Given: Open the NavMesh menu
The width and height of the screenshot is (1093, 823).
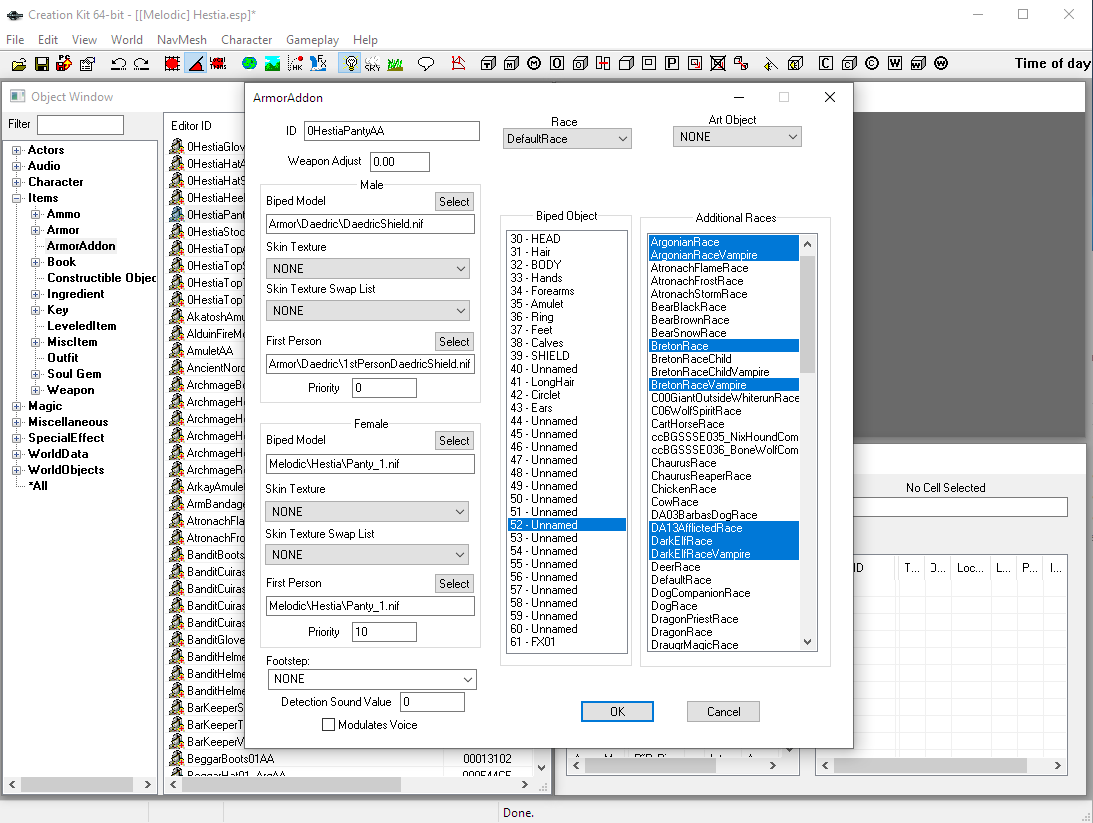Looking at the screenshot, I should [181, 40].
